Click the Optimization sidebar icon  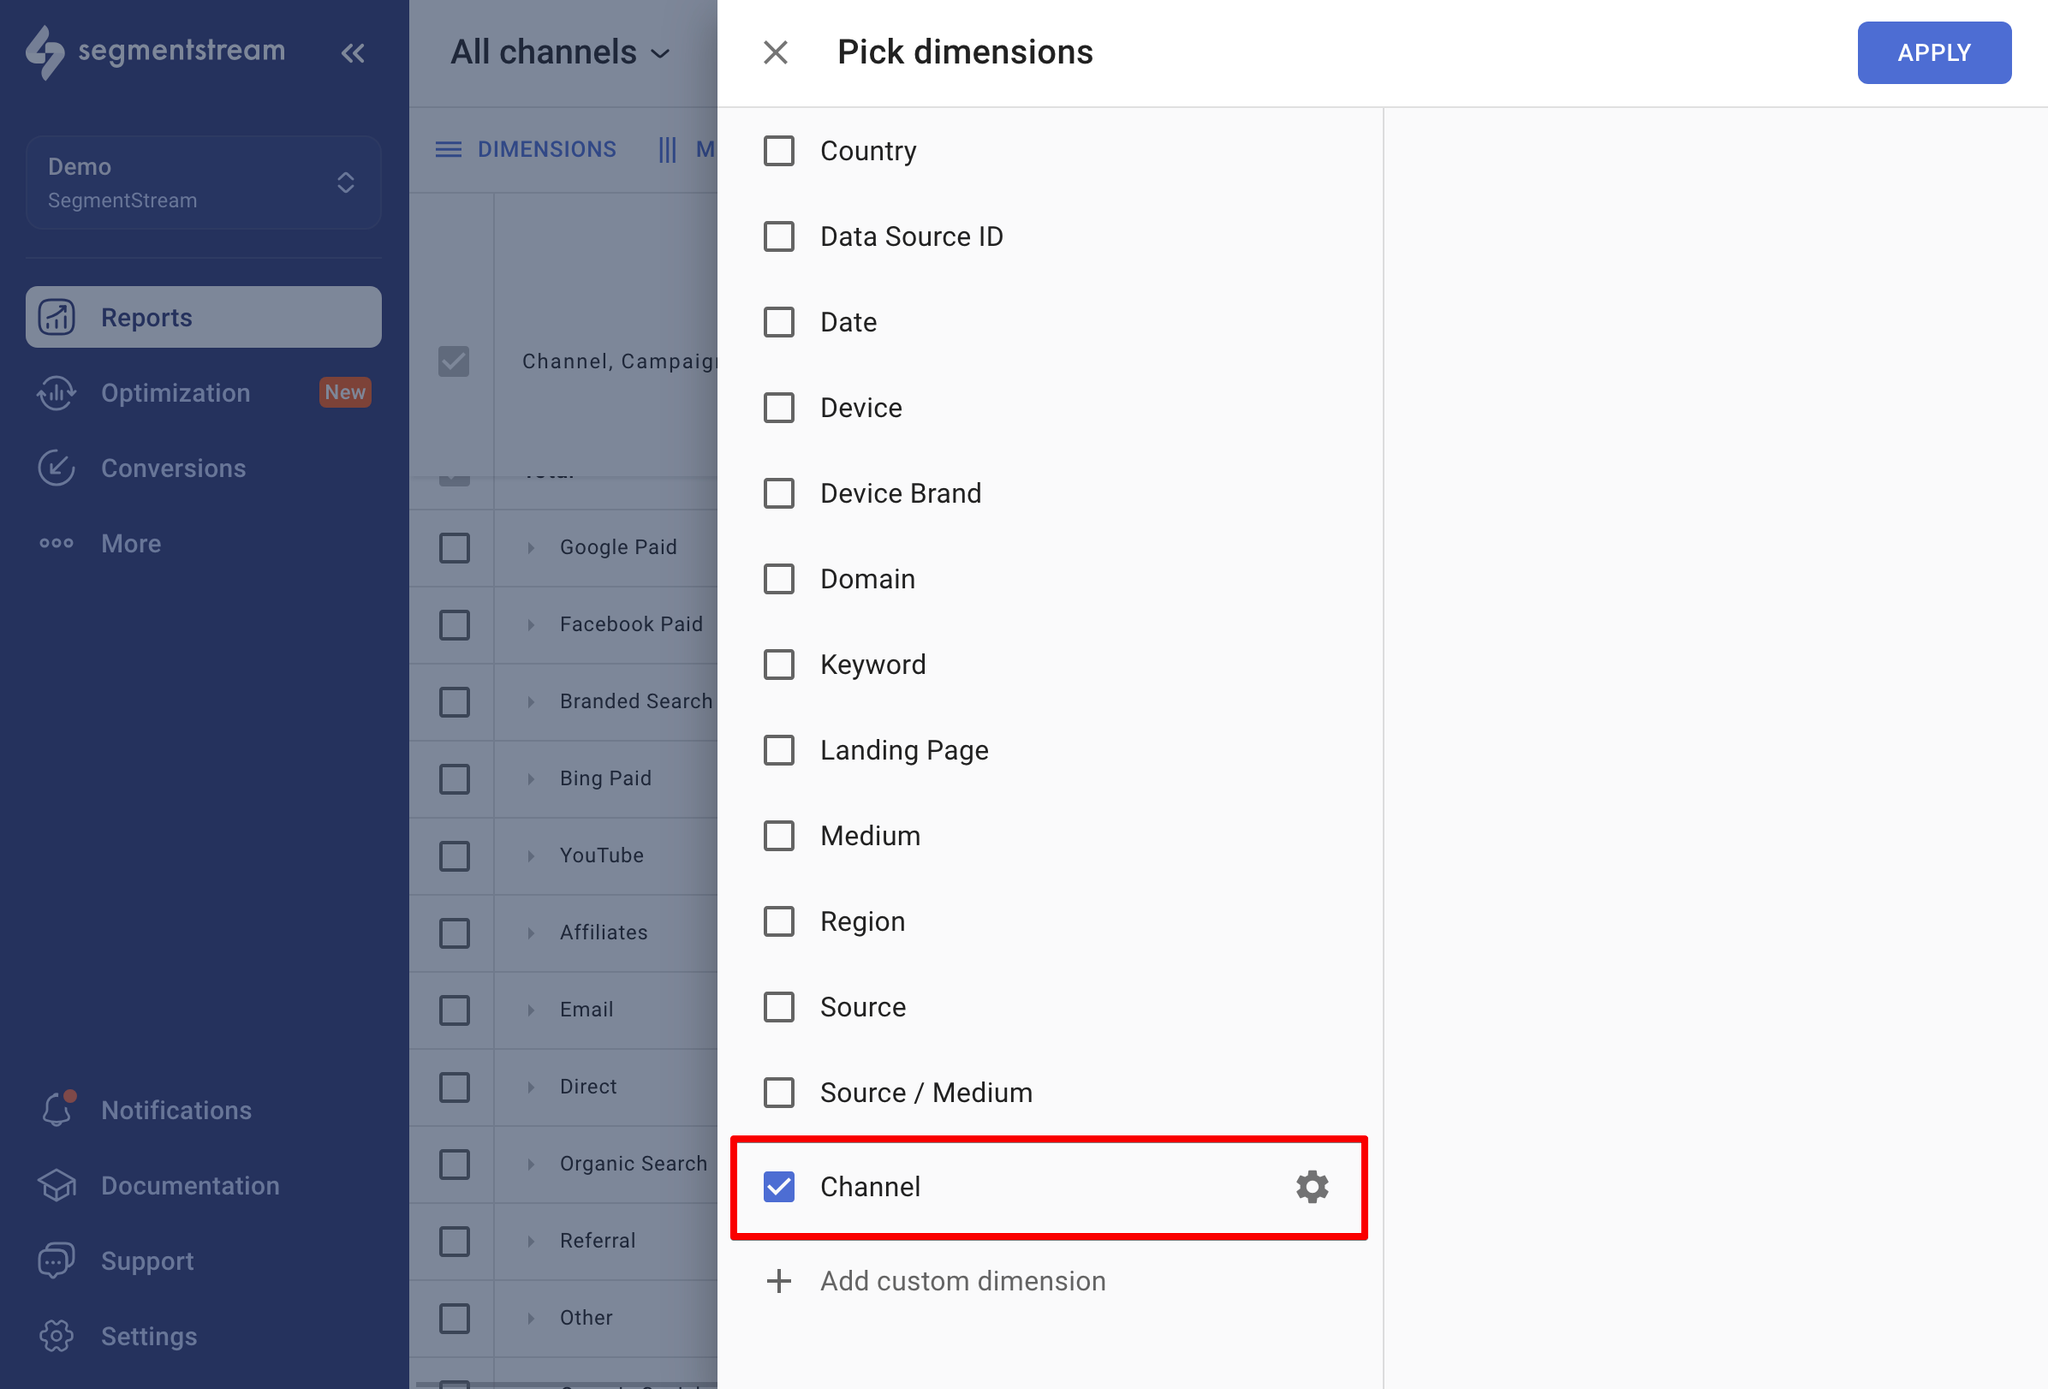[x=57, y=393]
